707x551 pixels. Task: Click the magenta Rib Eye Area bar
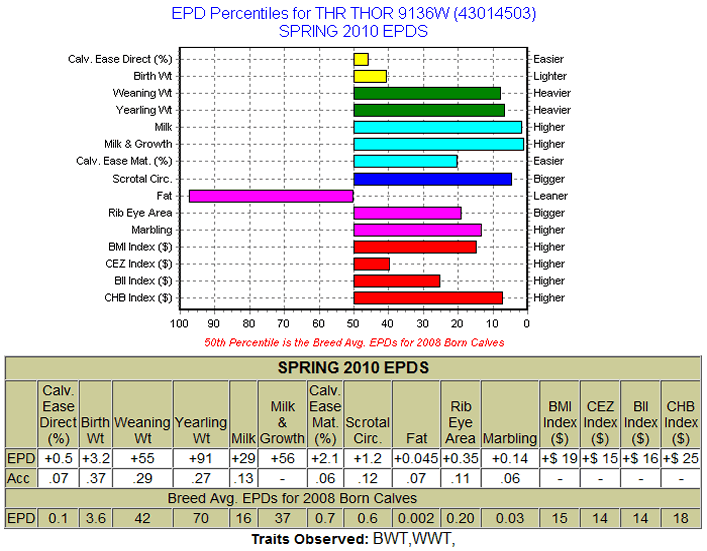point(407,213)
